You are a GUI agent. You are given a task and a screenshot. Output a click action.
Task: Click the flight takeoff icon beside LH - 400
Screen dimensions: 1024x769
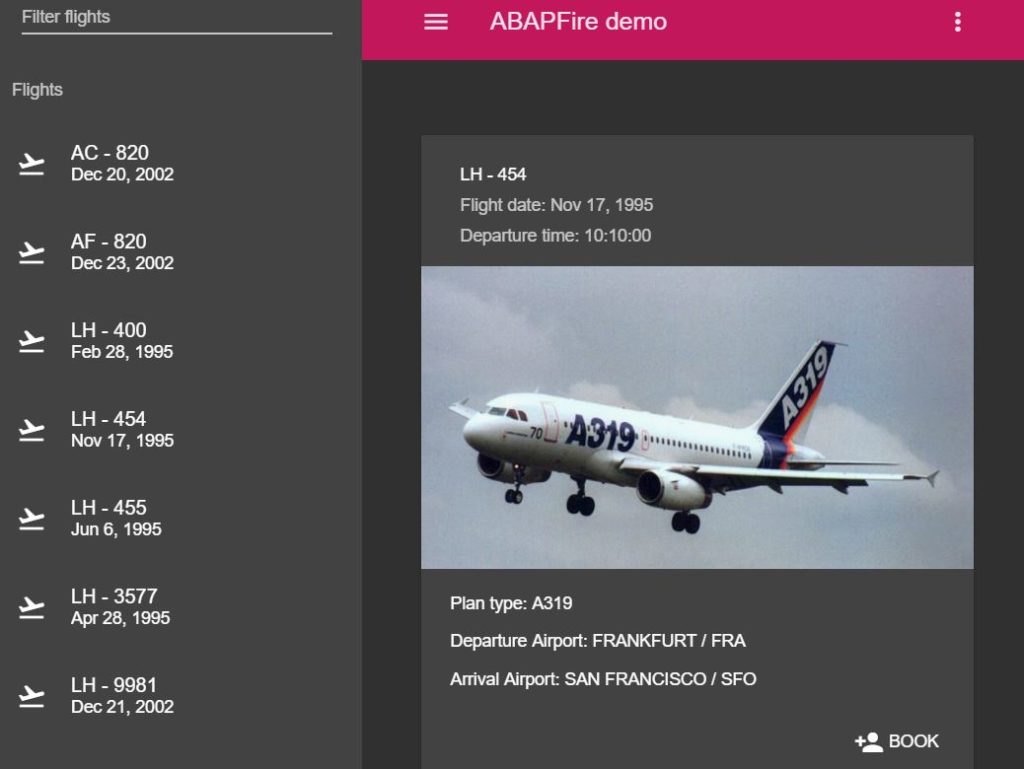(x=31, y=341)
